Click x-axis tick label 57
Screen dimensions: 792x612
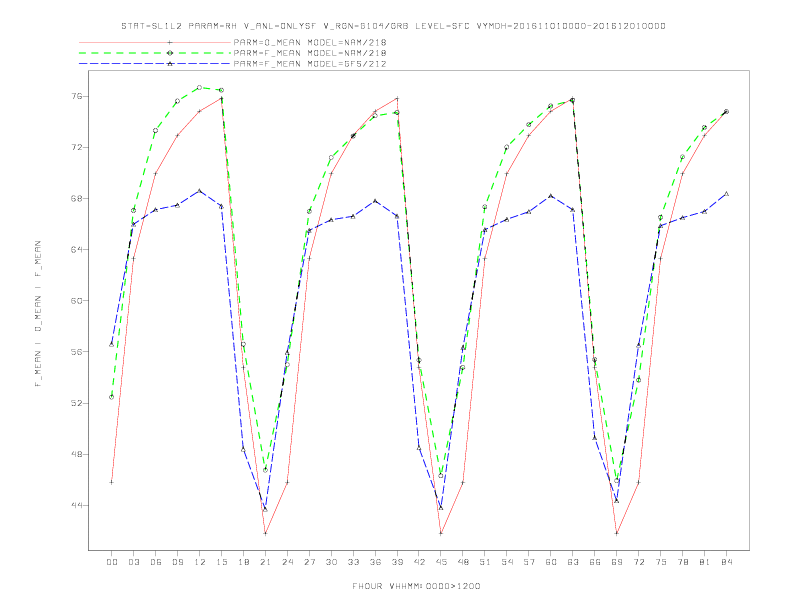[x=529, y=562]
